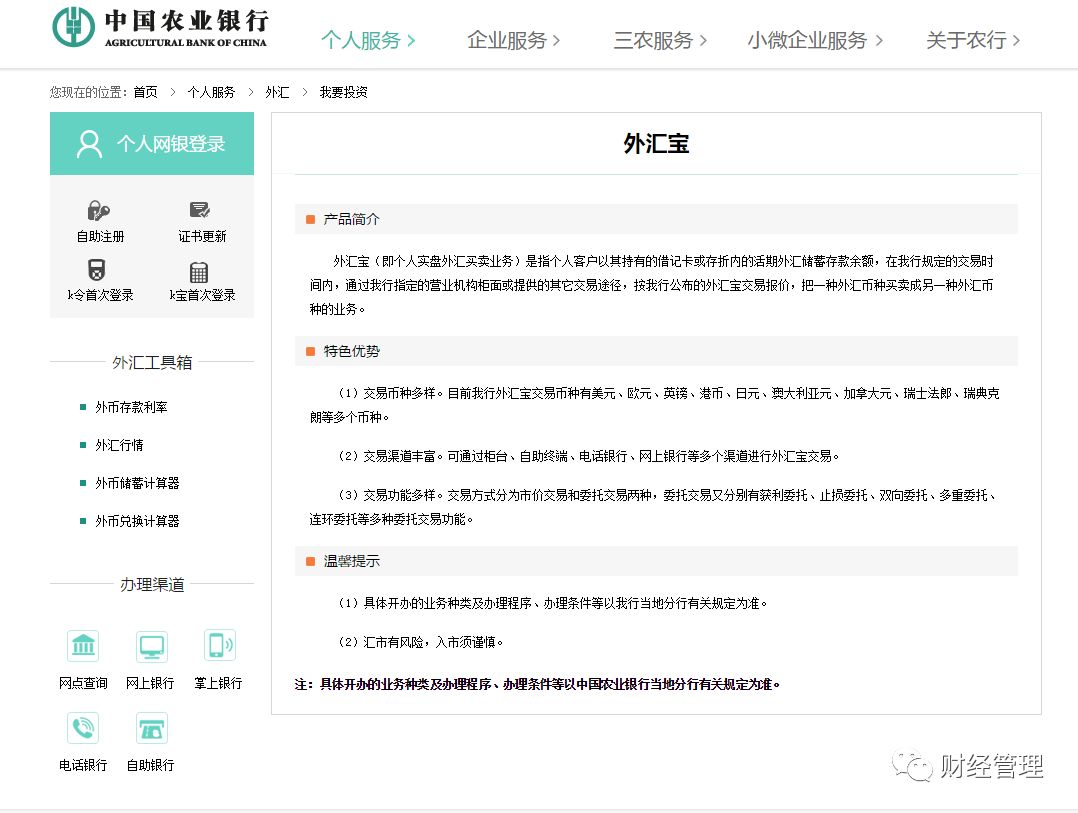Open the 自助银行 ATM icon

point(151,728)
